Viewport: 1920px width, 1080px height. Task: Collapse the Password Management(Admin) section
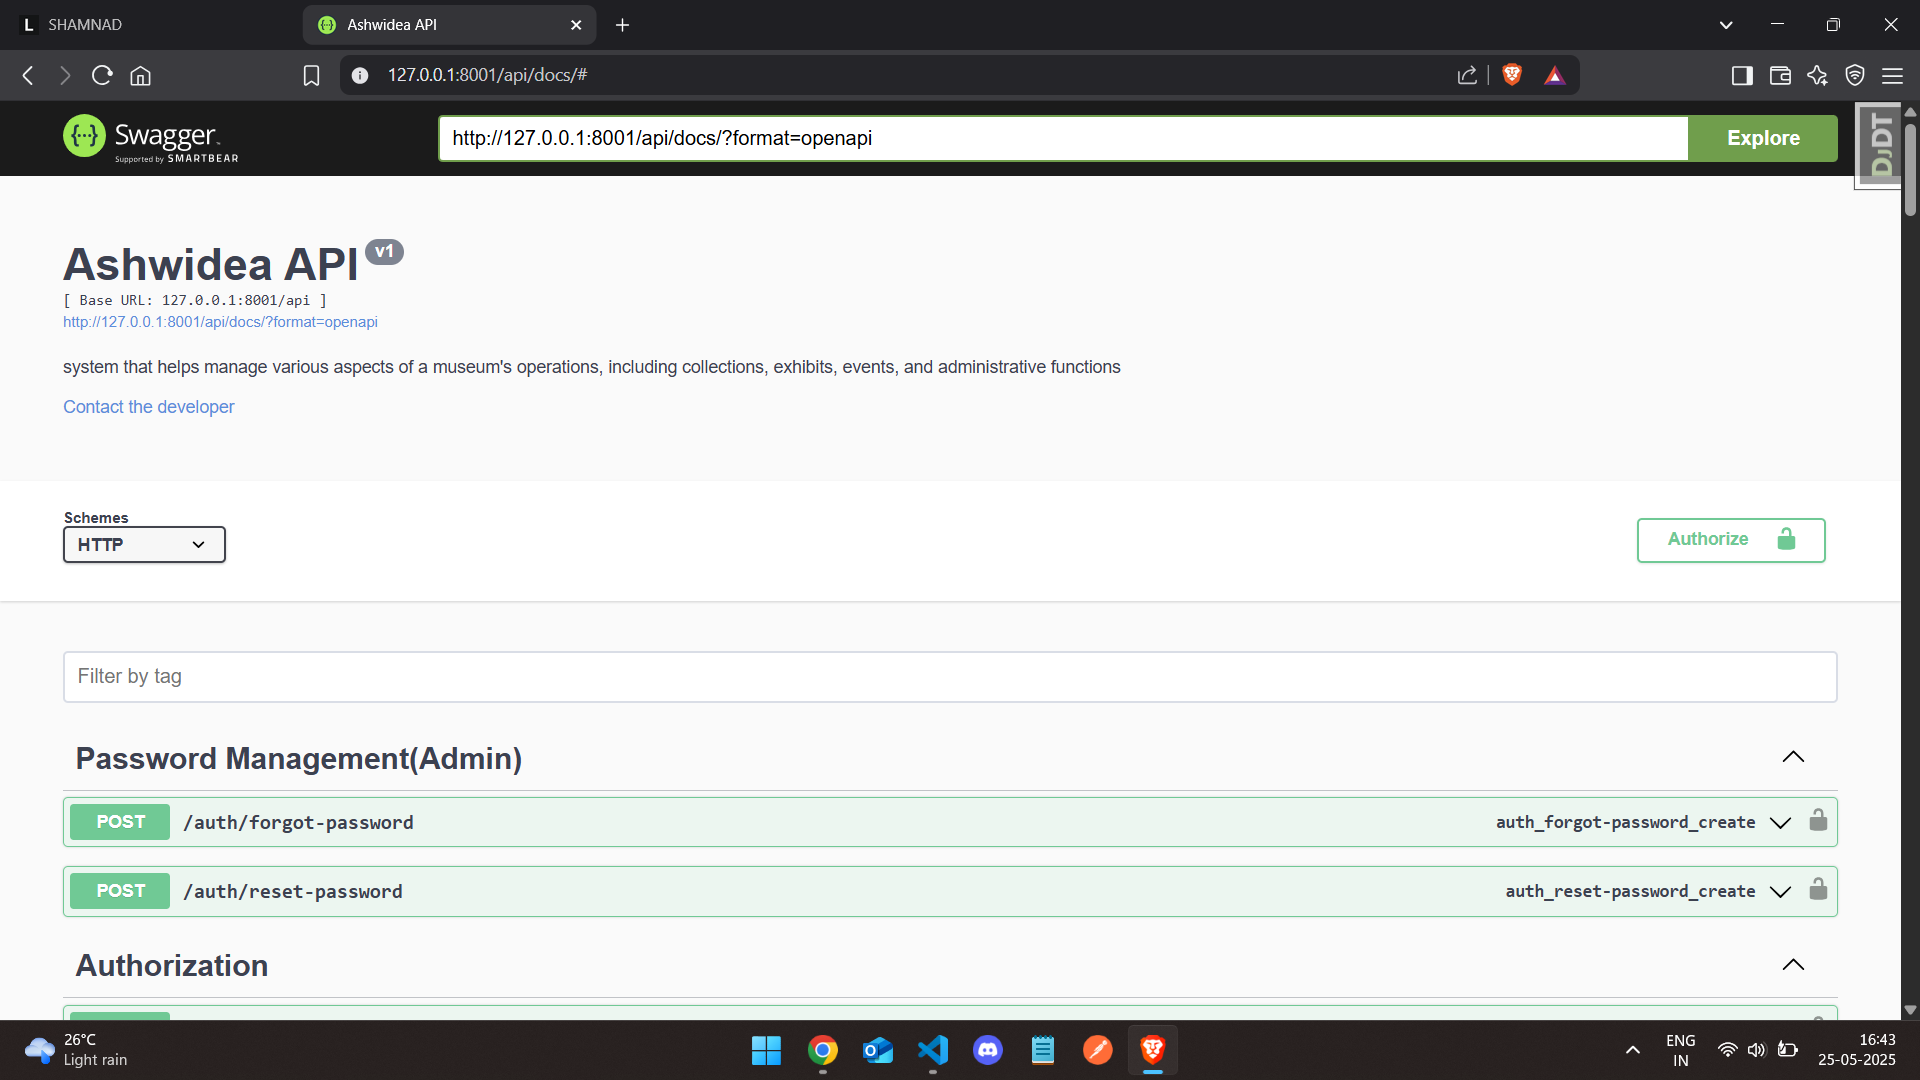(1793, 757)
